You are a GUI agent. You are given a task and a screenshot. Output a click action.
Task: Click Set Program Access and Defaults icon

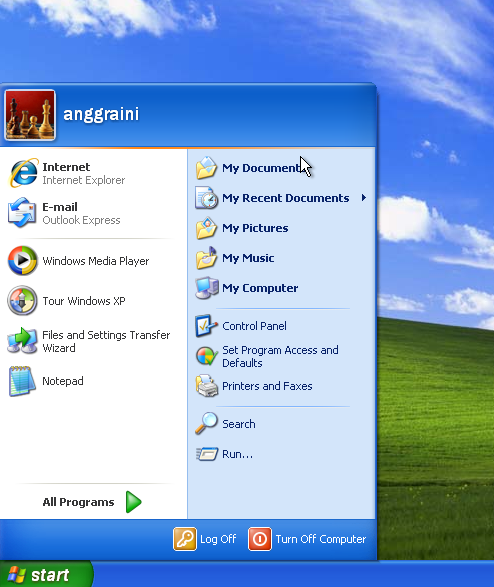[x=207, y=356]
